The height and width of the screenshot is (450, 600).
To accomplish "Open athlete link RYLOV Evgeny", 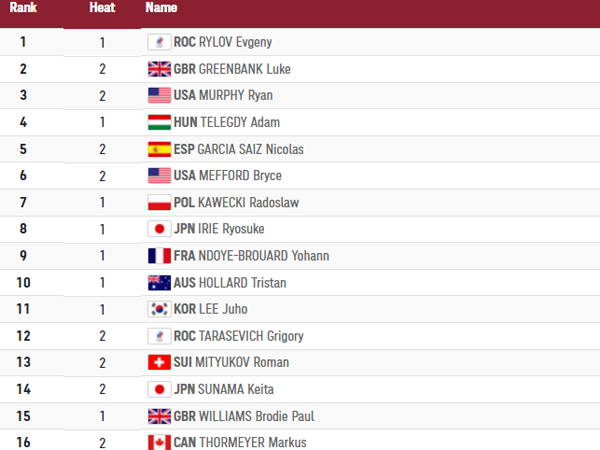I will tap(236, 42).
